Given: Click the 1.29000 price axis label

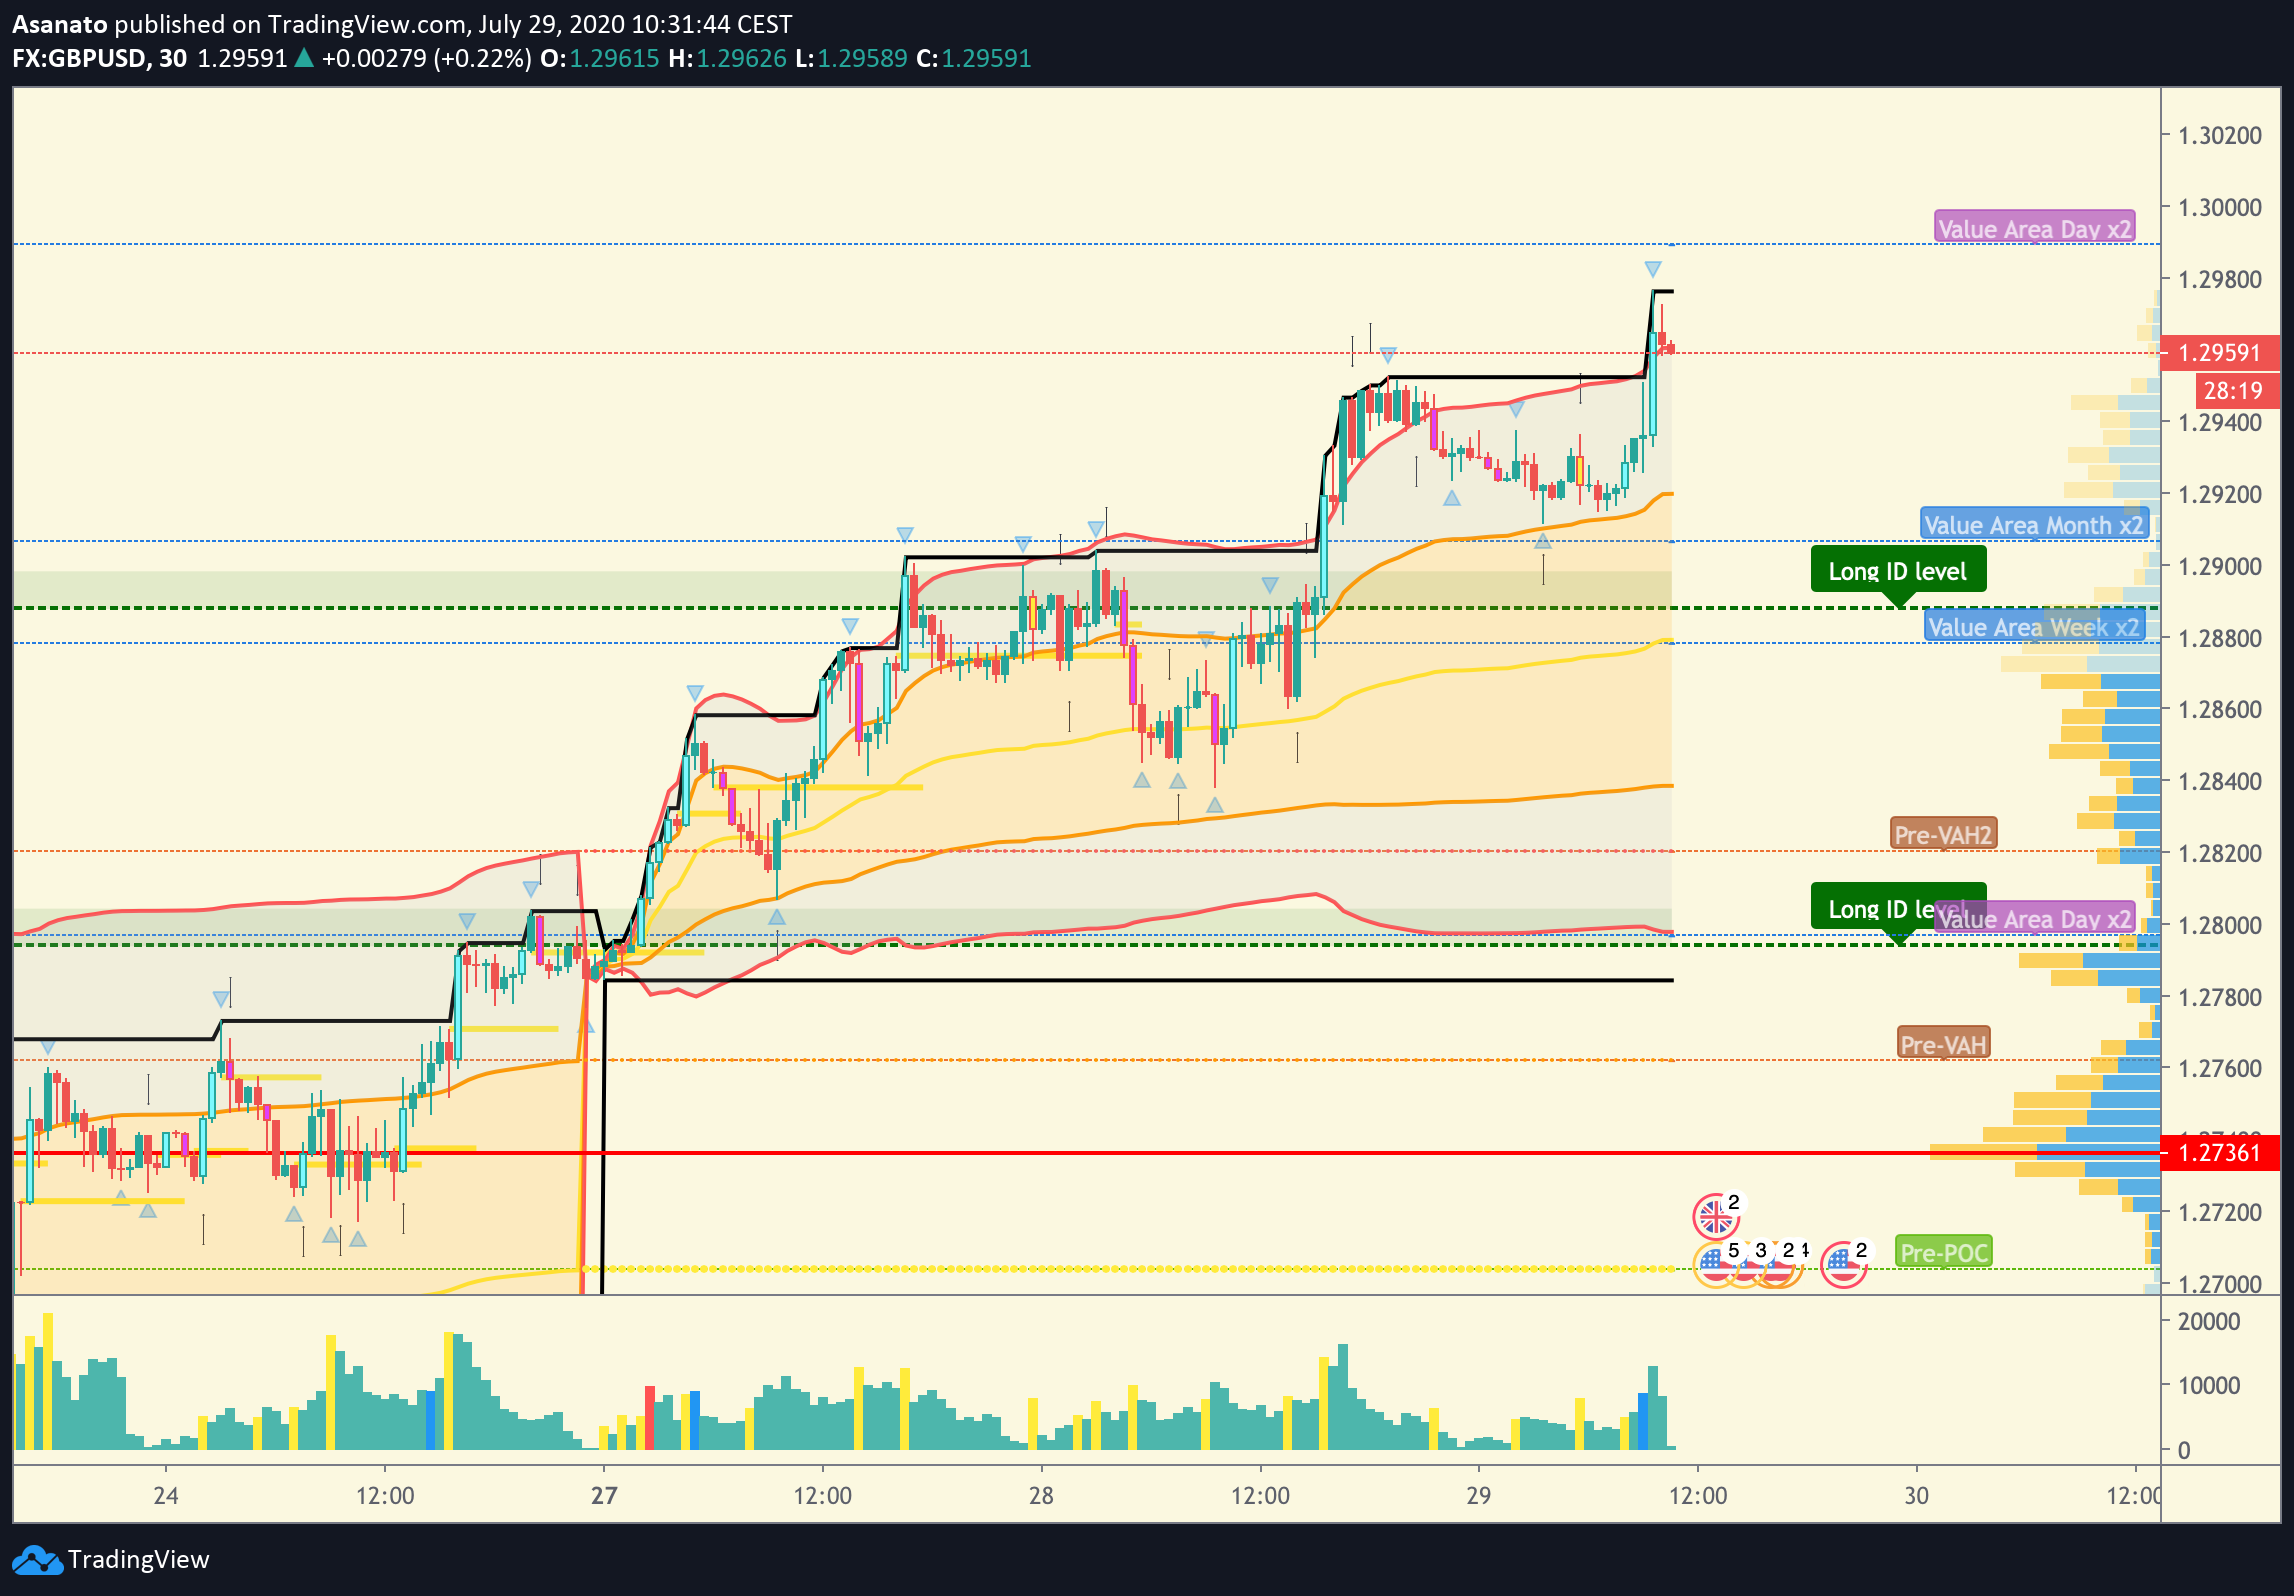Looking at the screenshot, I should [2220, 566].
